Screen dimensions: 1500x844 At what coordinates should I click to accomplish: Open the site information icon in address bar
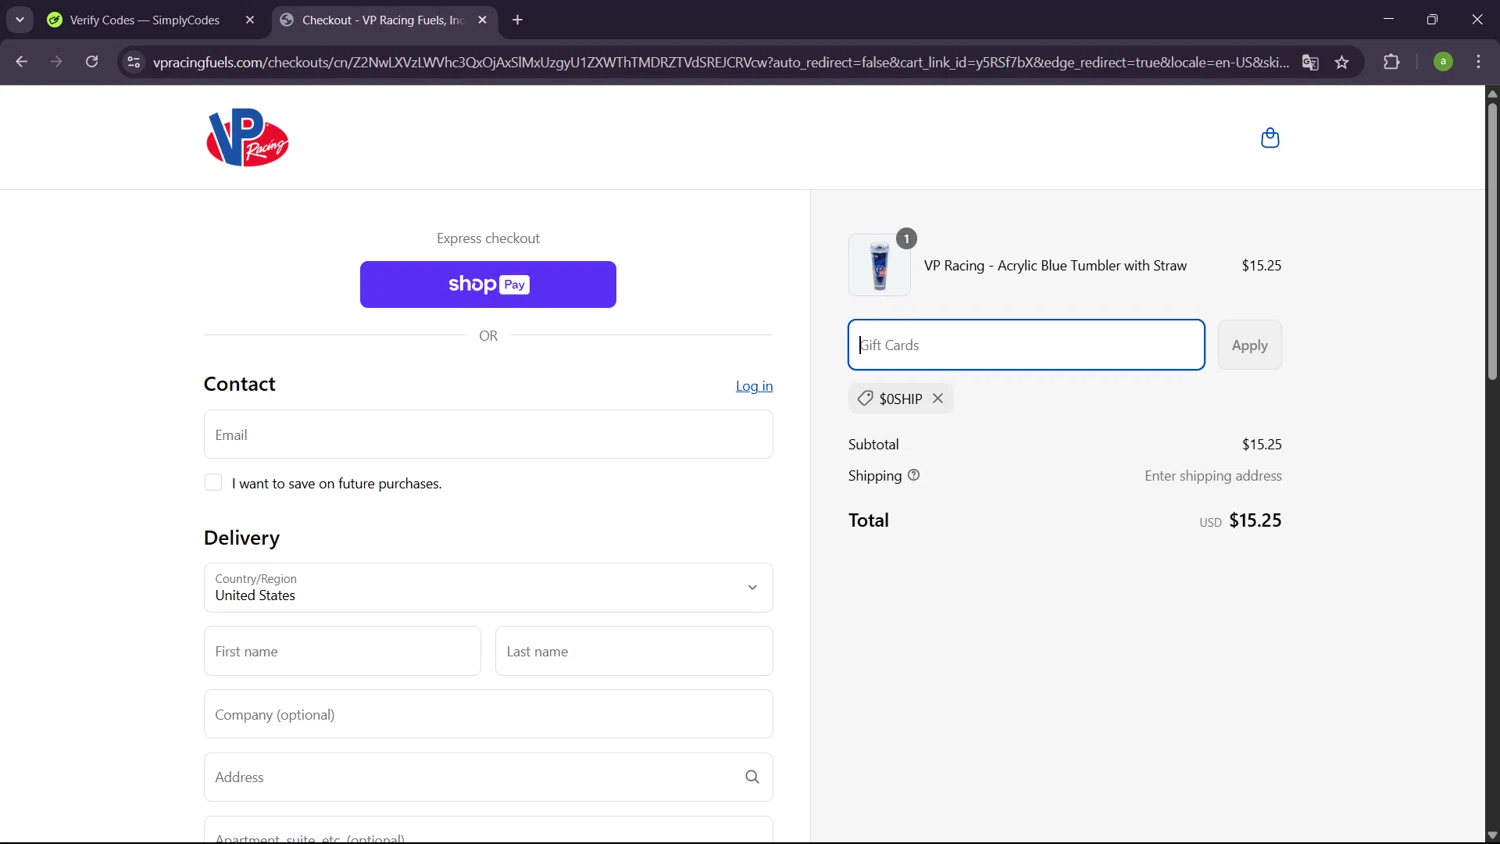pyautogui.click(x=133, y=62)
